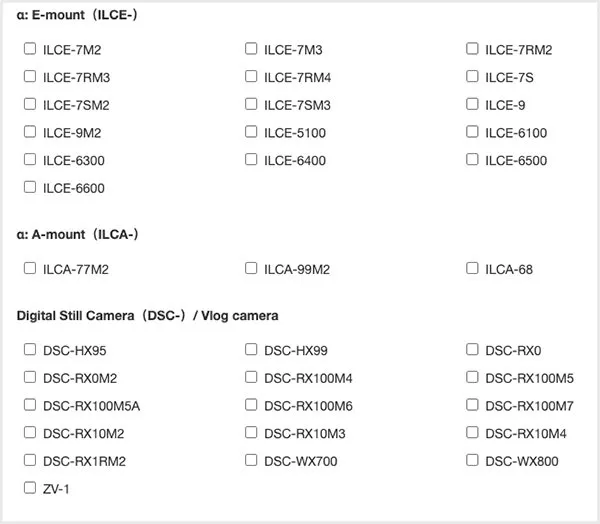Viewport: 600px width, 524px height.
Task: Enable the DSC-RX100M7 checkbox
Action: (x=472, y=405)
